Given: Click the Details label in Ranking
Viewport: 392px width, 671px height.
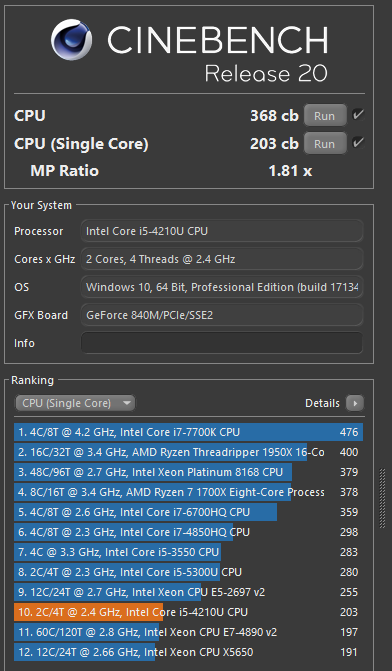Looking at the screenshot, I should [322, 403].
